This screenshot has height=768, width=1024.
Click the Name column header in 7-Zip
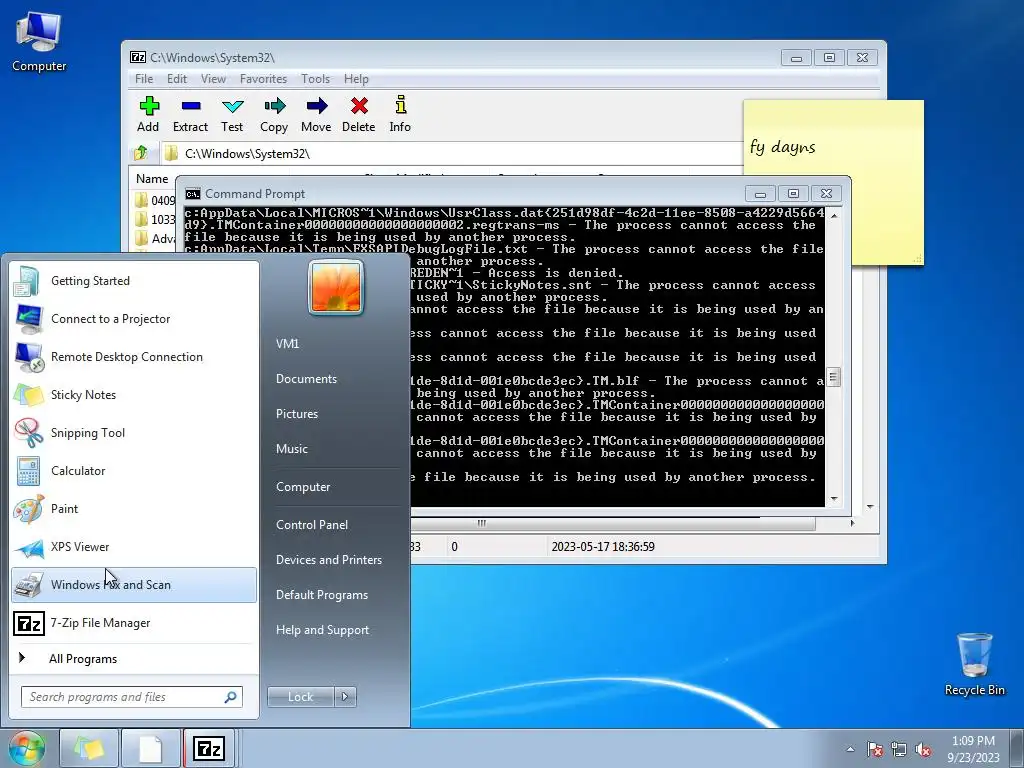click(x=152, y=179)
